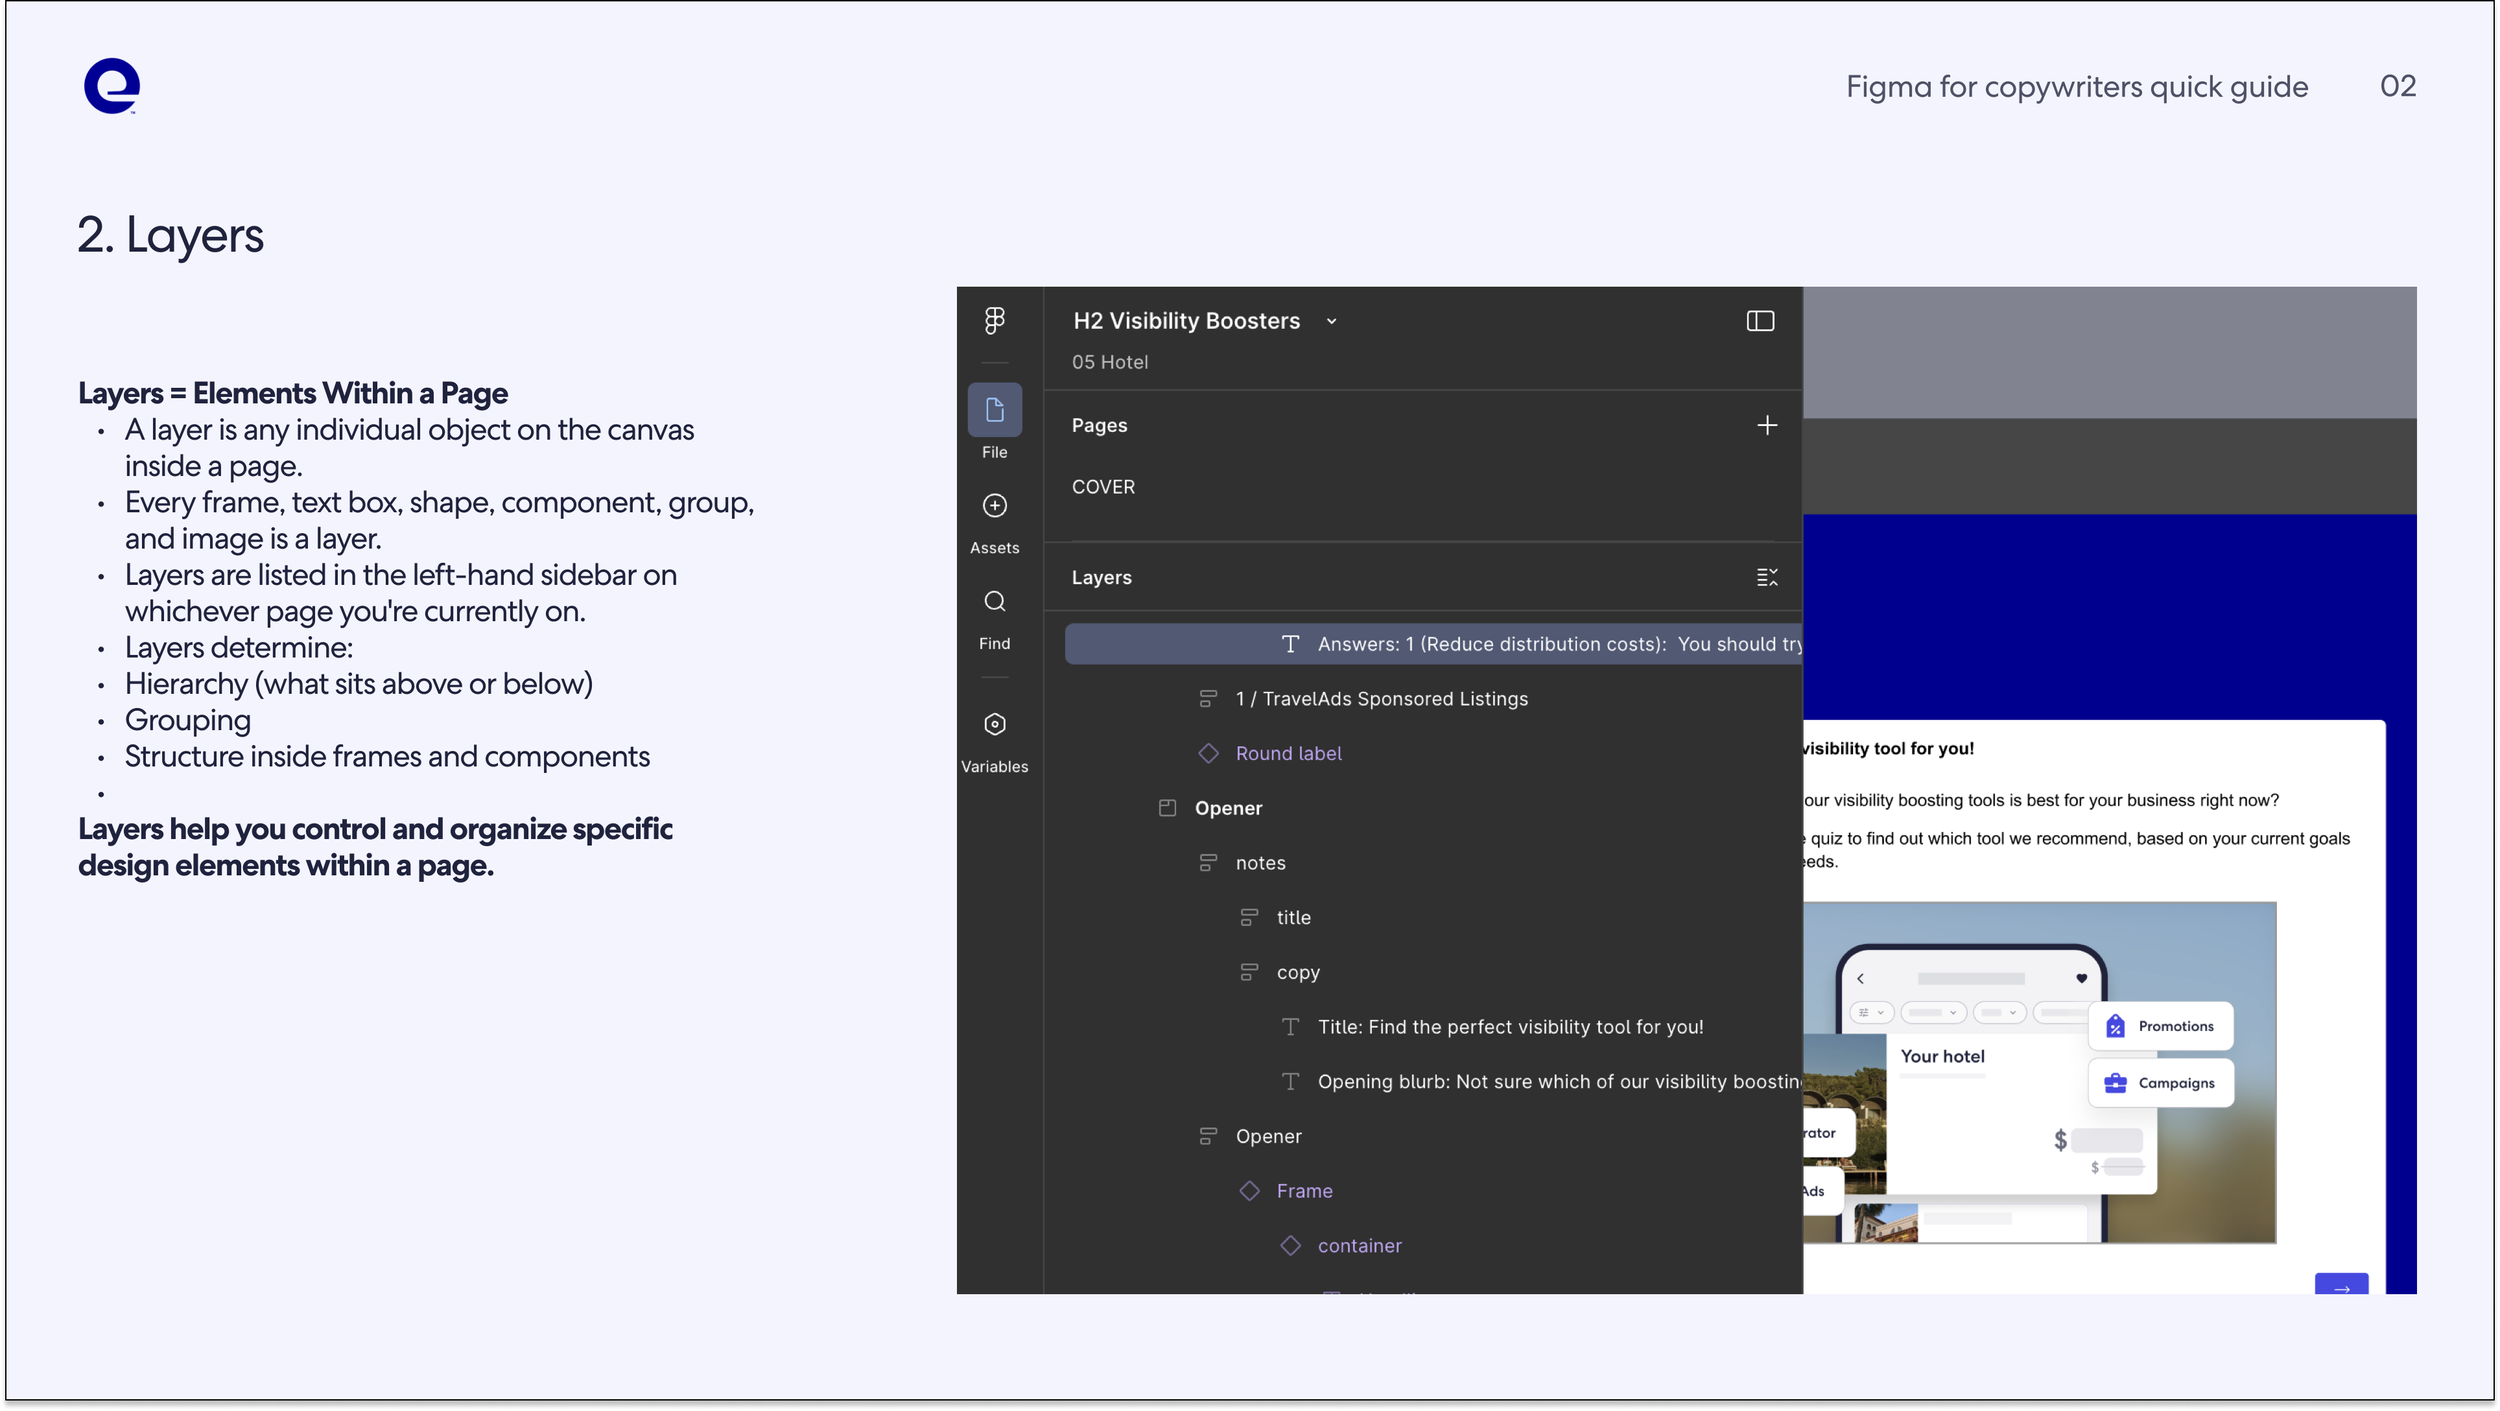Open the H2 Visibility Boosters file name dropdown

click(x=1331, y=321)
